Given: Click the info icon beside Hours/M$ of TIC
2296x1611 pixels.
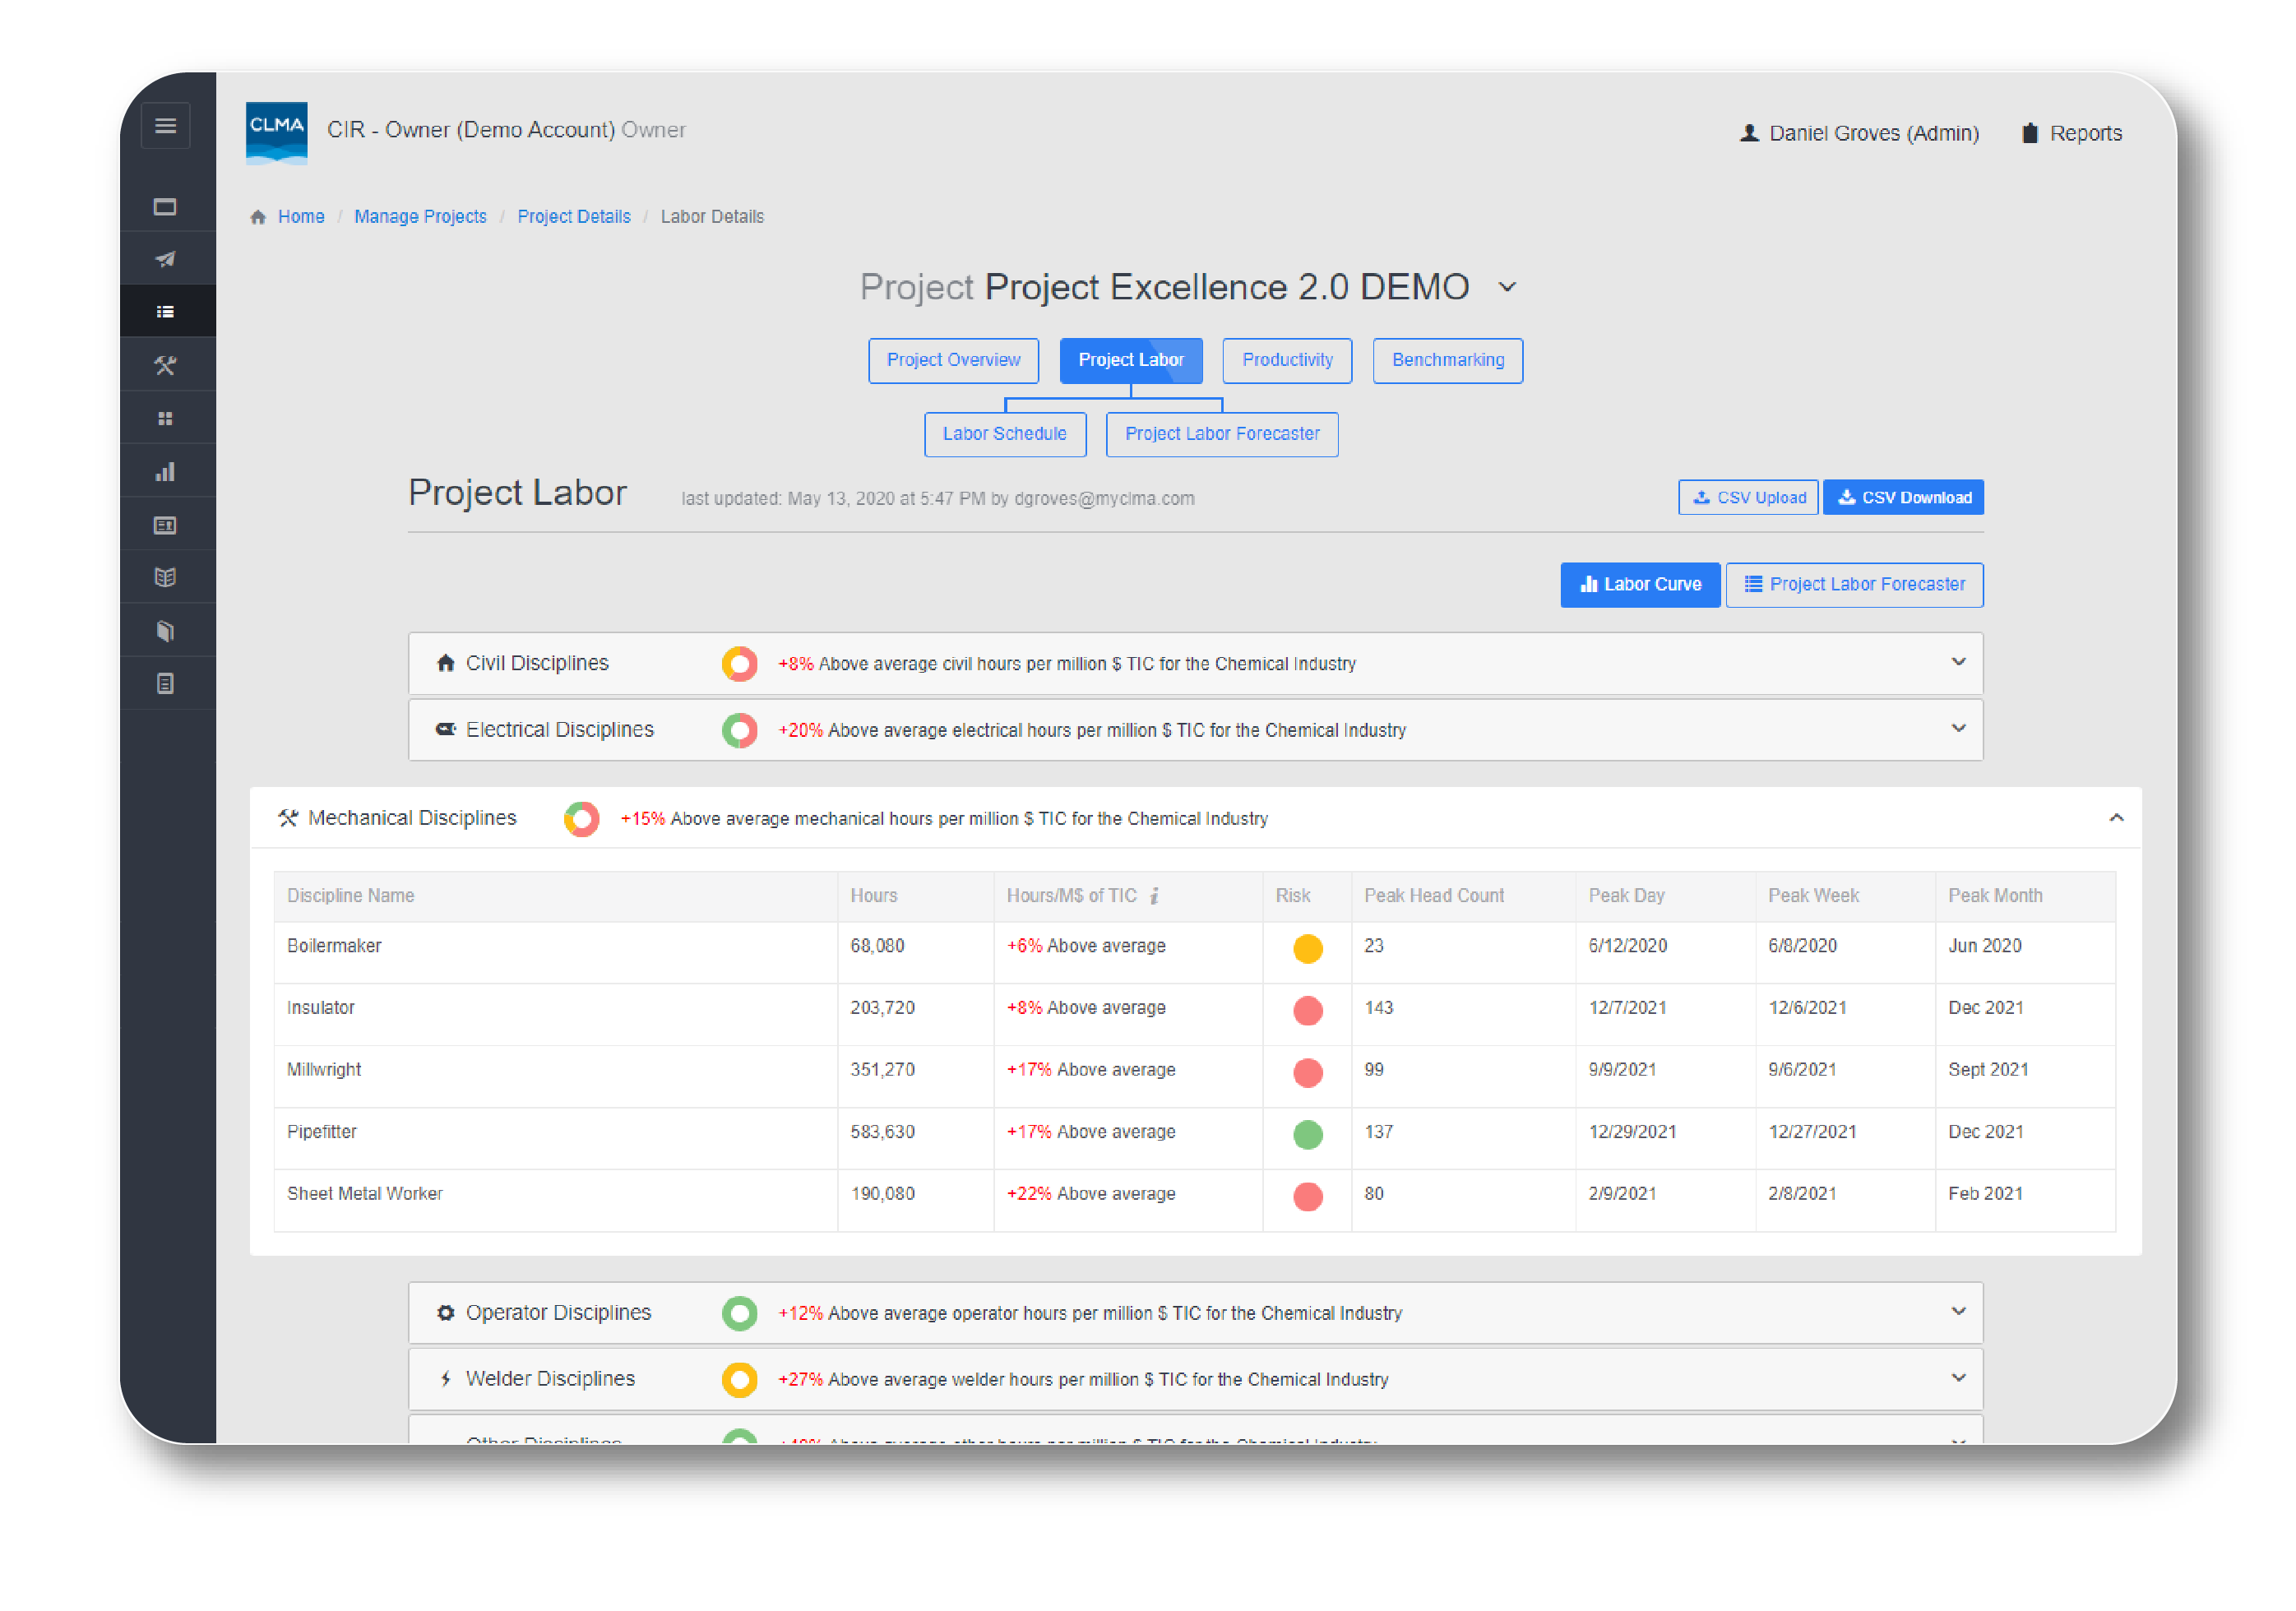Looking at the screenshot, I should 1154,896.
